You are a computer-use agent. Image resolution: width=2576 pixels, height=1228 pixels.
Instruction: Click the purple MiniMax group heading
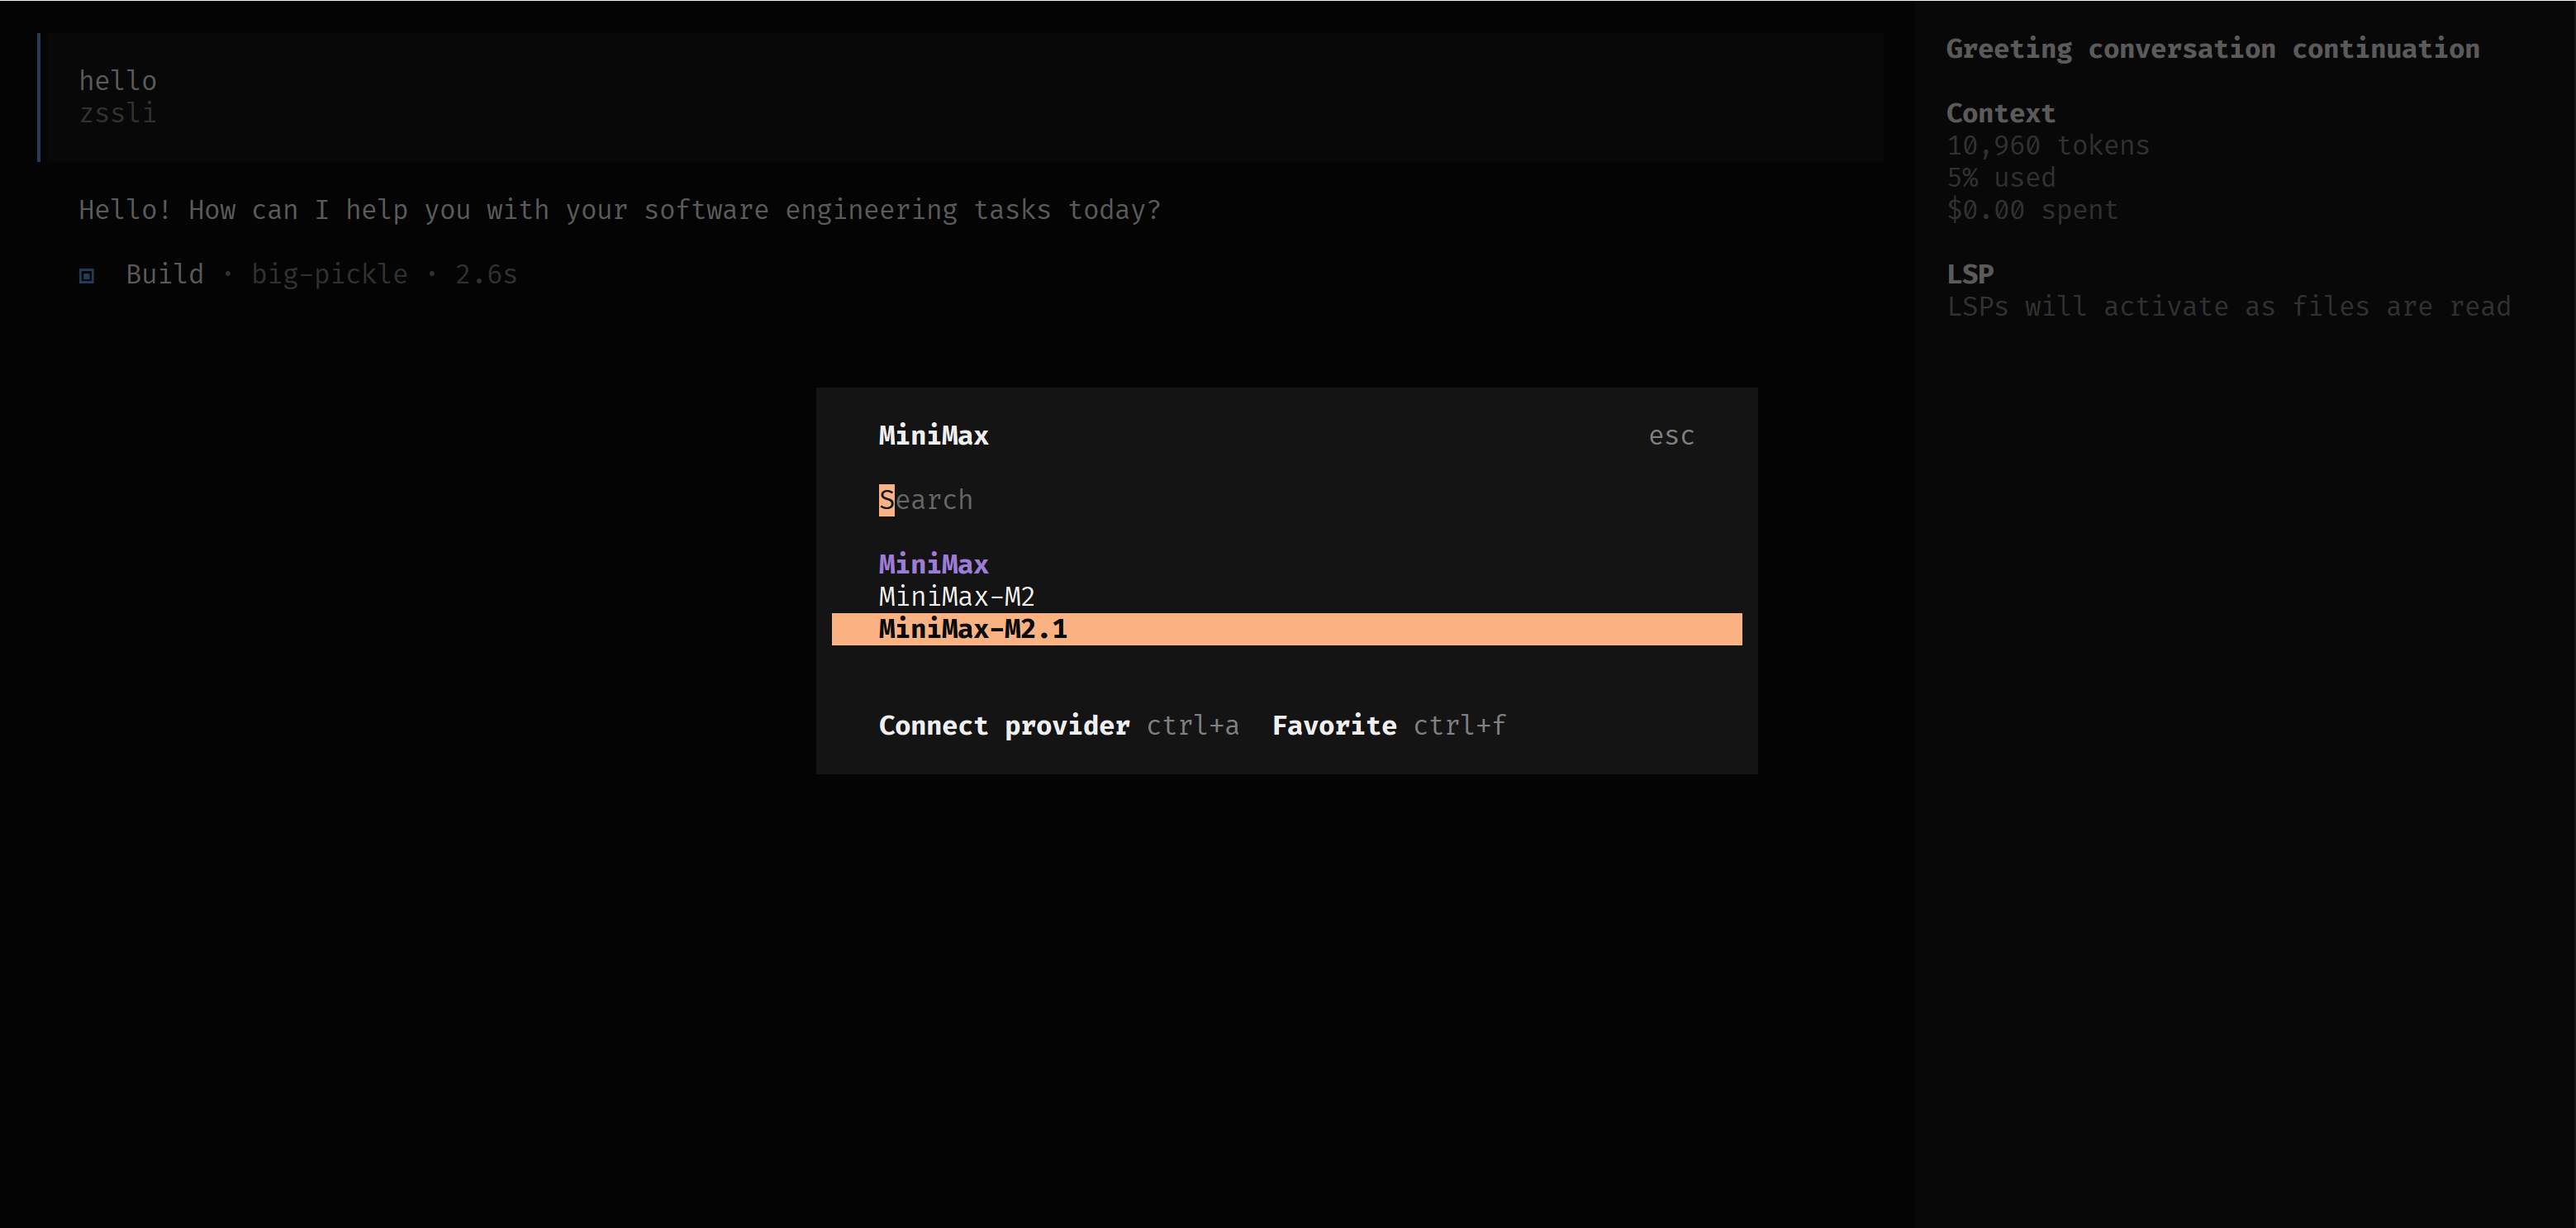pos(933,564)
